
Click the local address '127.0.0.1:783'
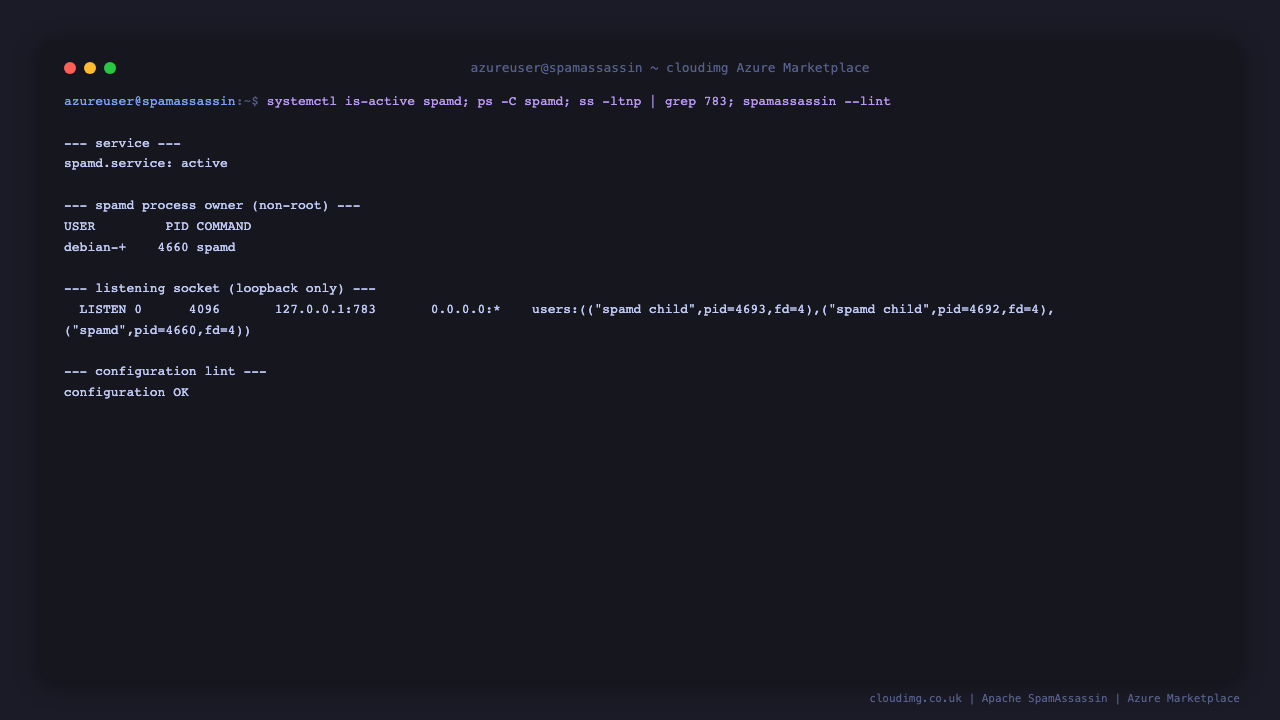point(325,310)
